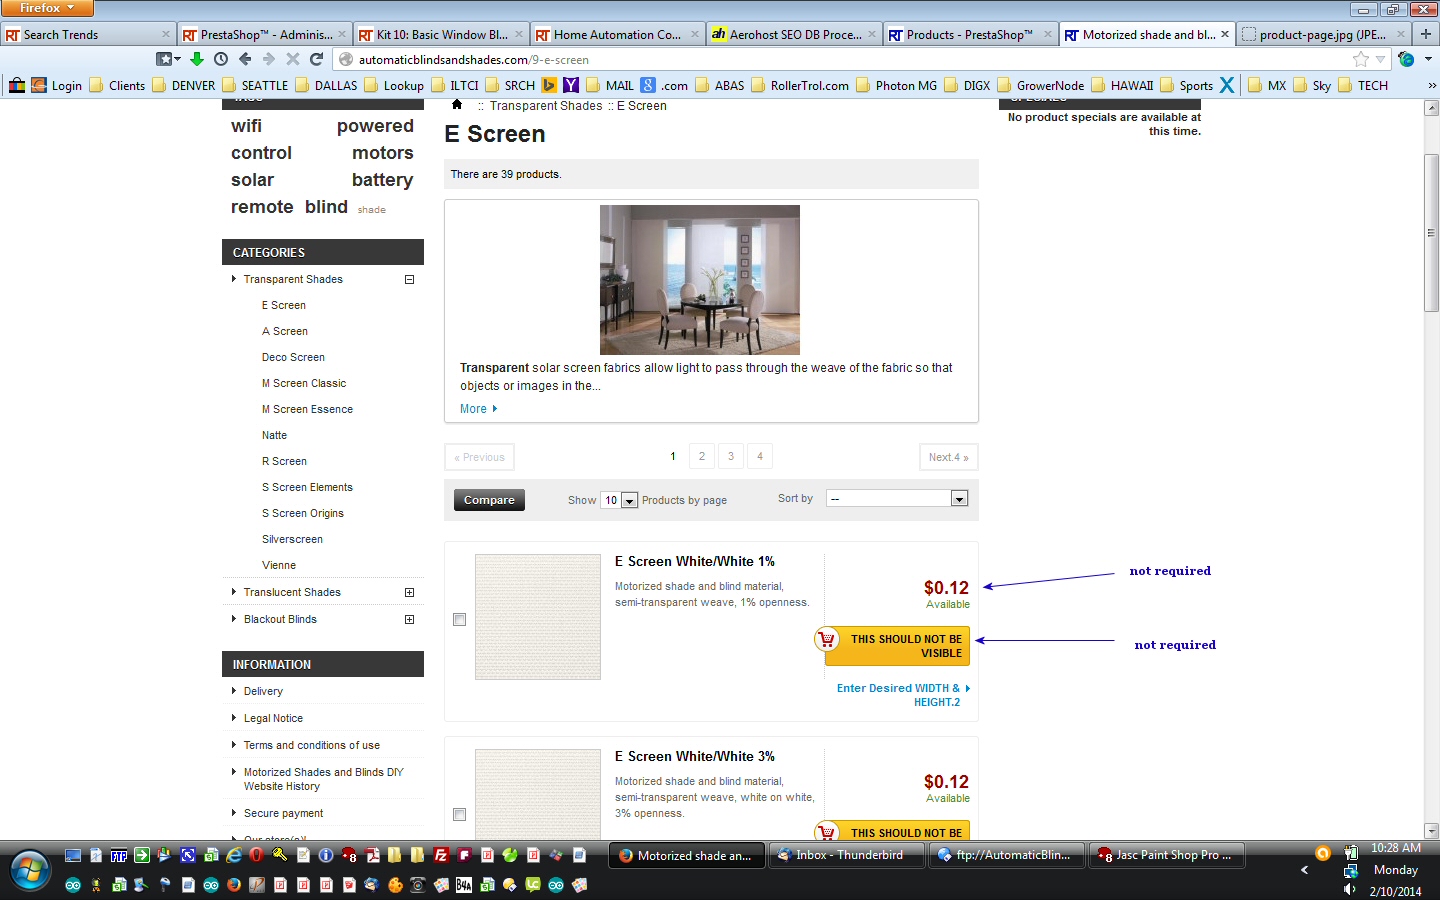Image resolution: width=1440 pixels, height=900 pixels.
Task: Check the E Screen White/White 1% compare box
Action: click(460, 620)
